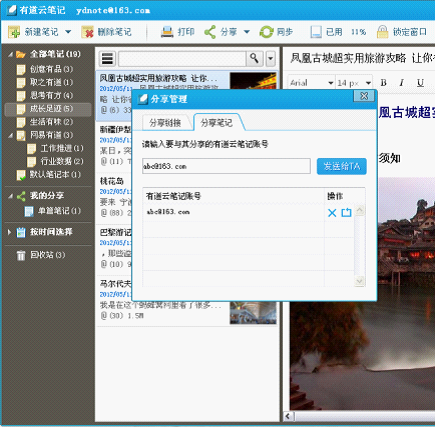Remove share with abc@163.com X icon
435x427 pixels.
tap(332, 213)
